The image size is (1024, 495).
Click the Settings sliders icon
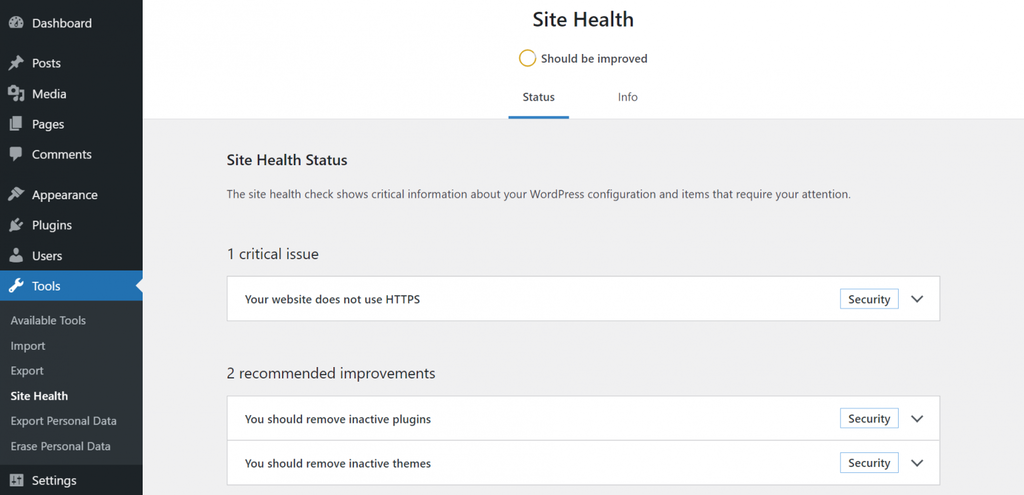tap(16, 481)
